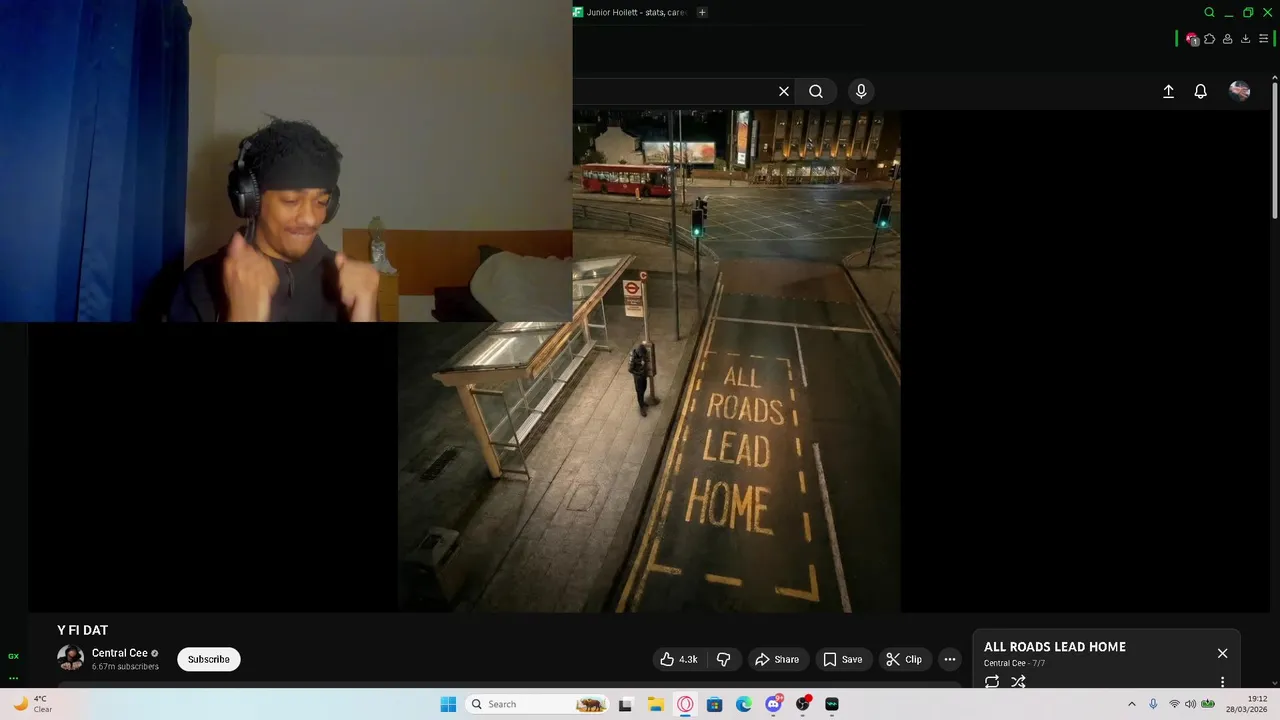Share the video
The width and height of the screenshot is (1280, 720).
tap(777, 659)
